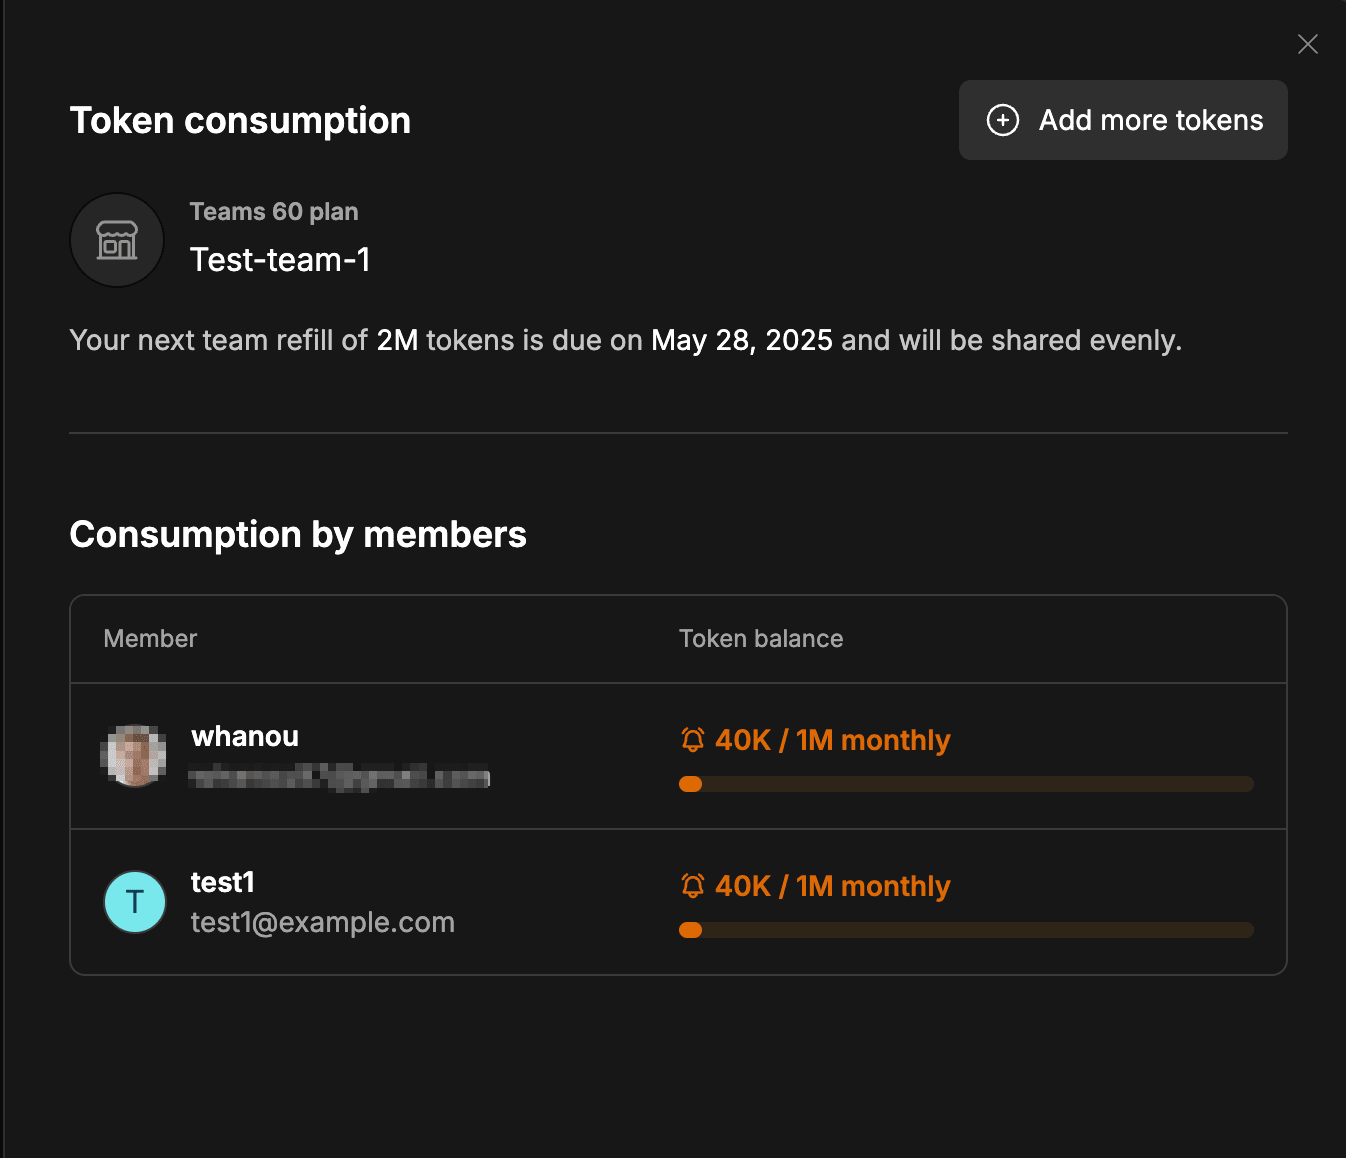Viewport: 1346px width, 1158px height.
Task: Click the bell icon next to test1's balance
Action: [691, 885]
